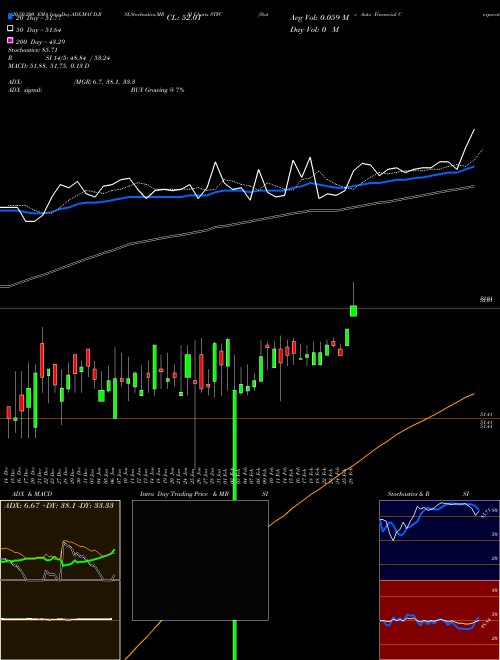The height and width of the screenshot is (660, 500).
Task: Open the red RSI indicator chart
Action: 439,620
